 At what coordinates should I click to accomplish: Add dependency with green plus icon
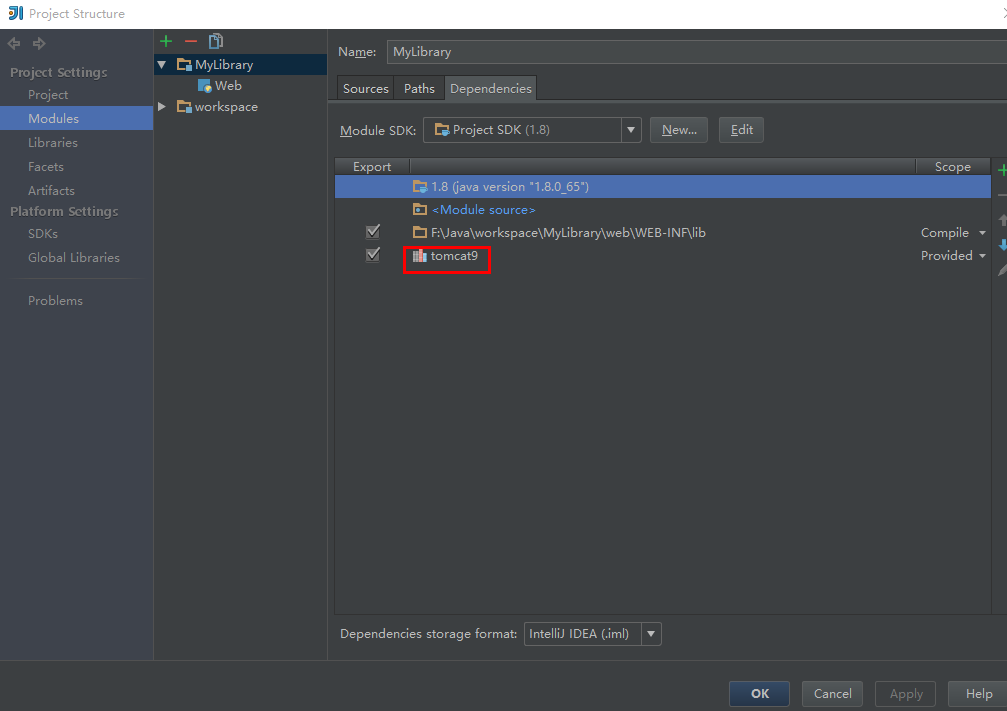(1002, 170)
